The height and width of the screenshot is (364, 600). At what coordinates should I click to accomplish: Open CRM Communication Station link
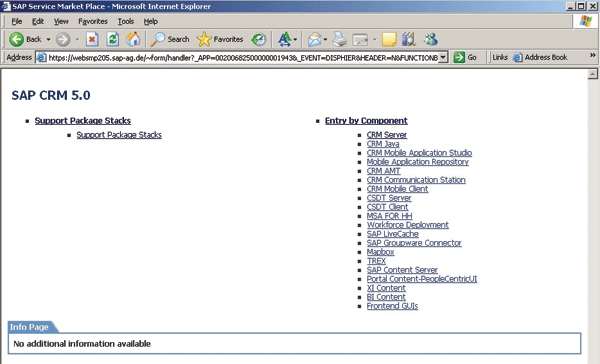[x=416, y=180]
